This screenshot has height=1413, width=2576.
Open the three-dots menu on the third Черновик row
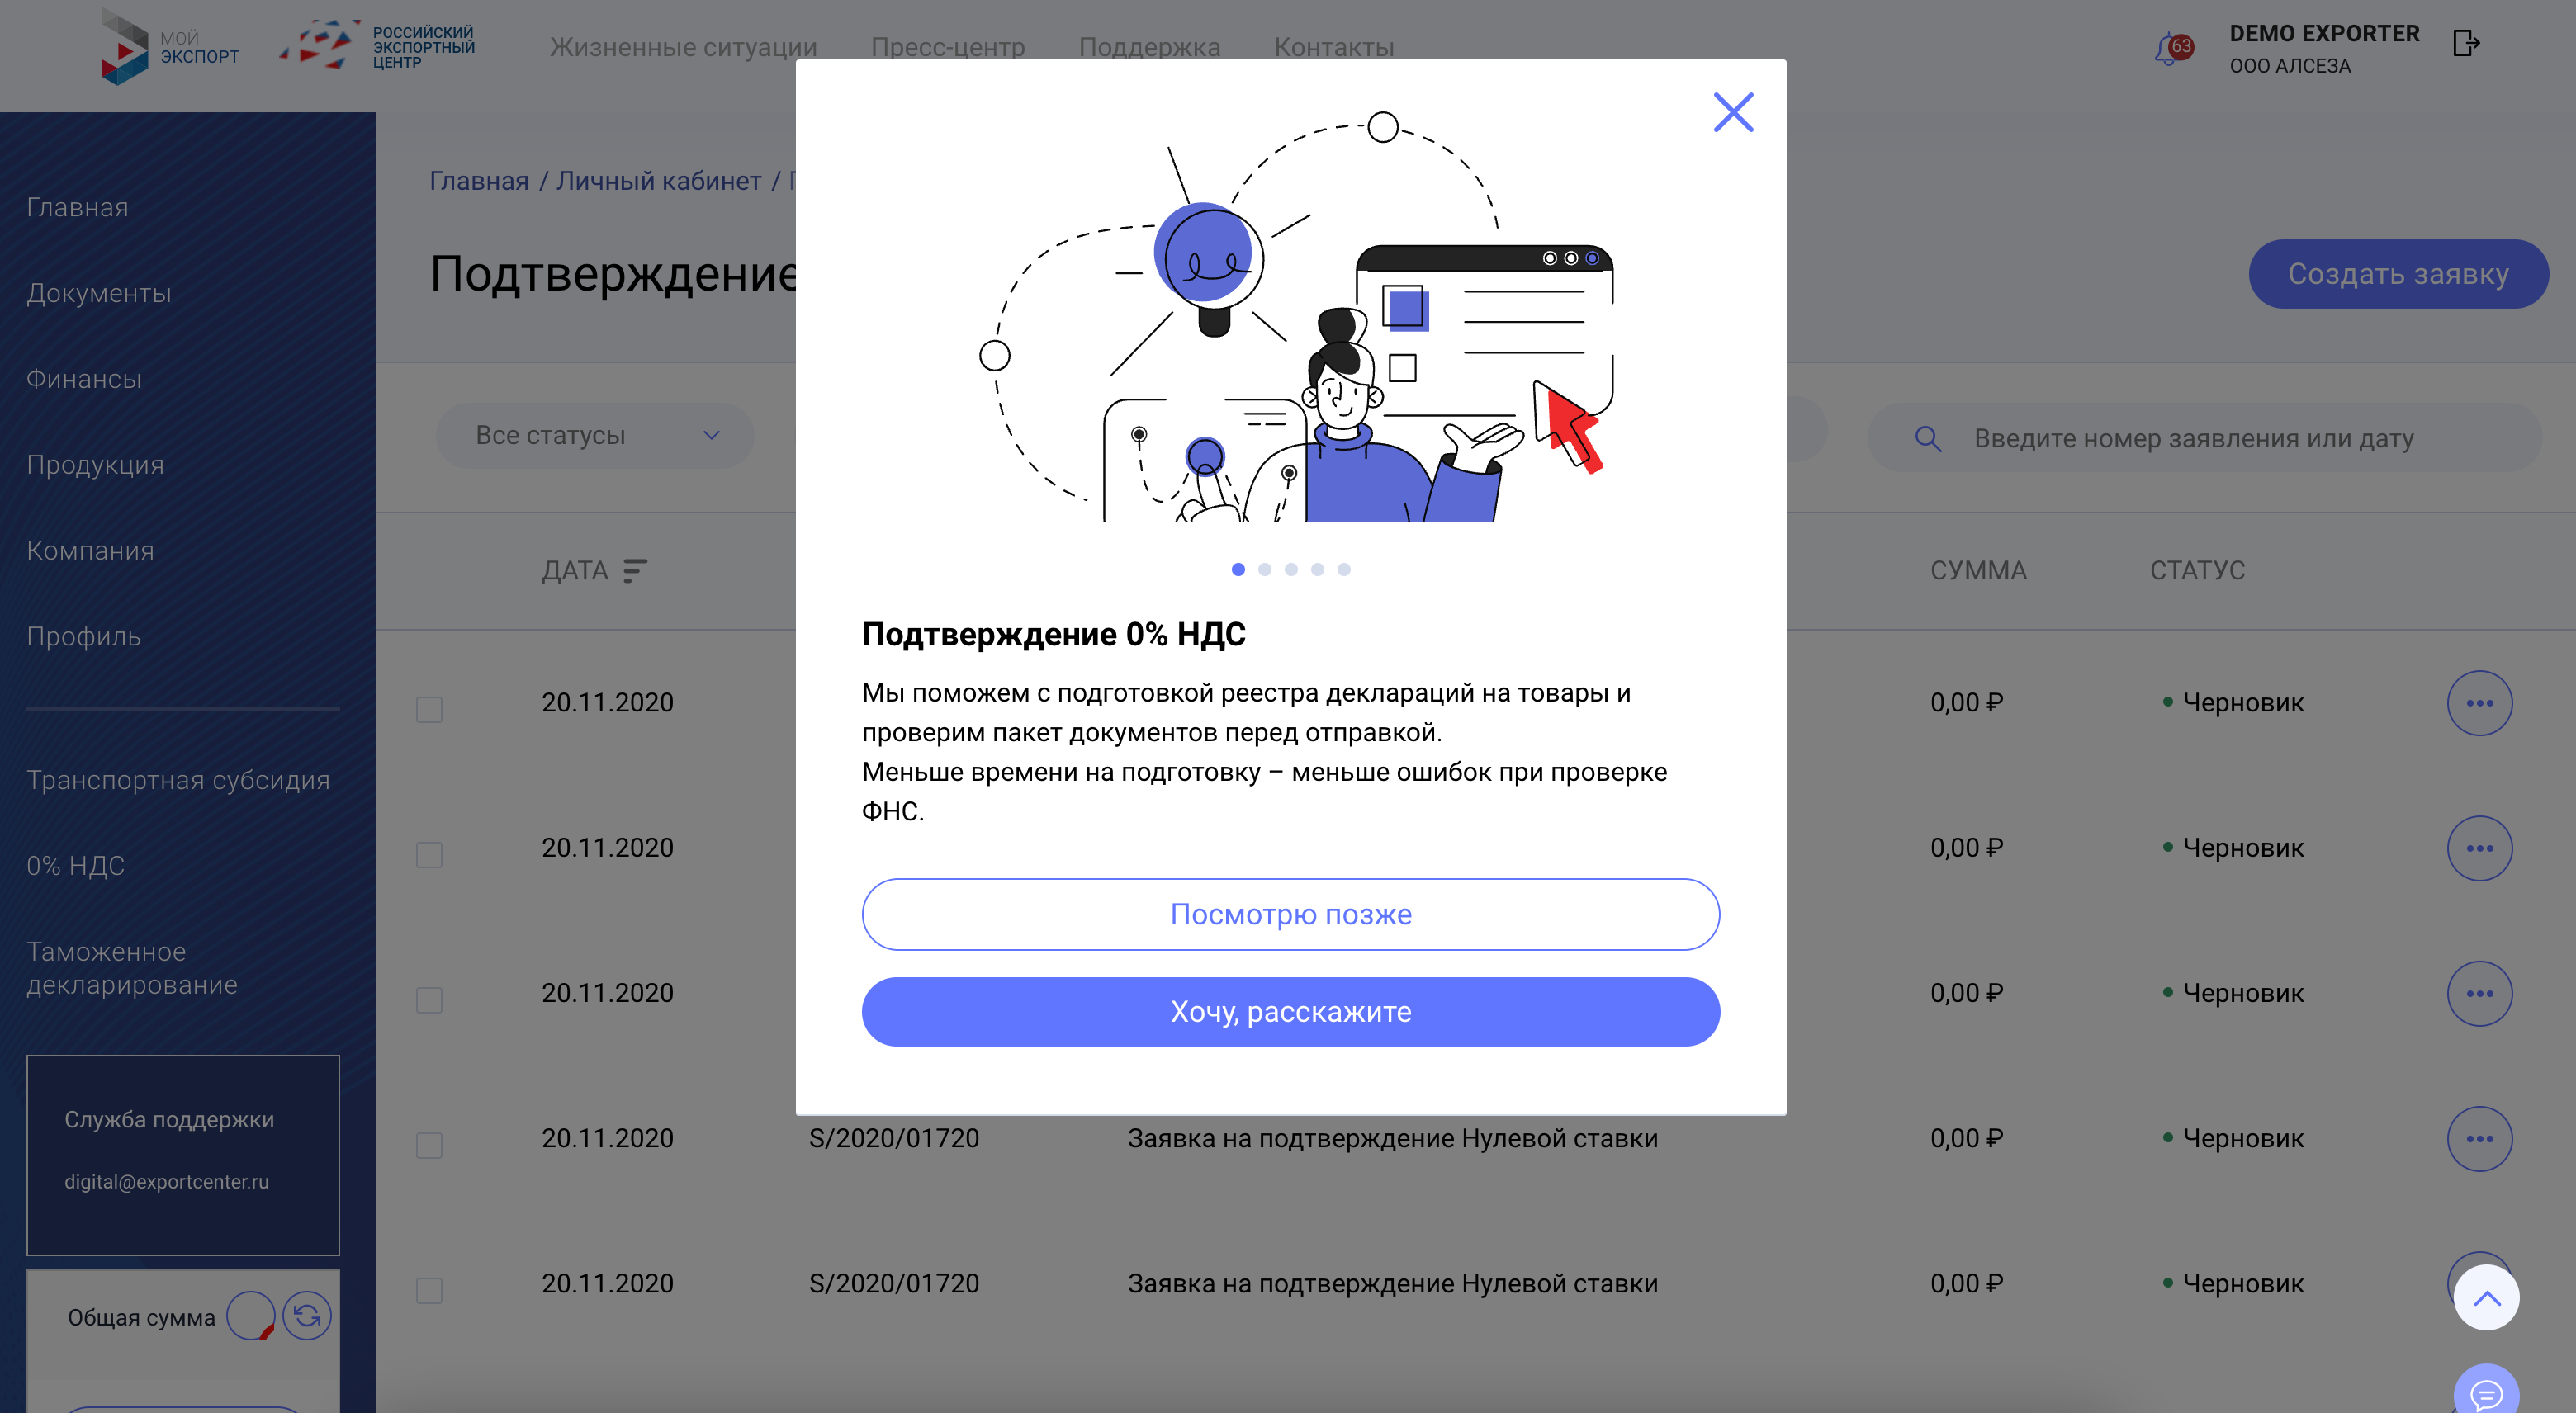coord(2479,993)
